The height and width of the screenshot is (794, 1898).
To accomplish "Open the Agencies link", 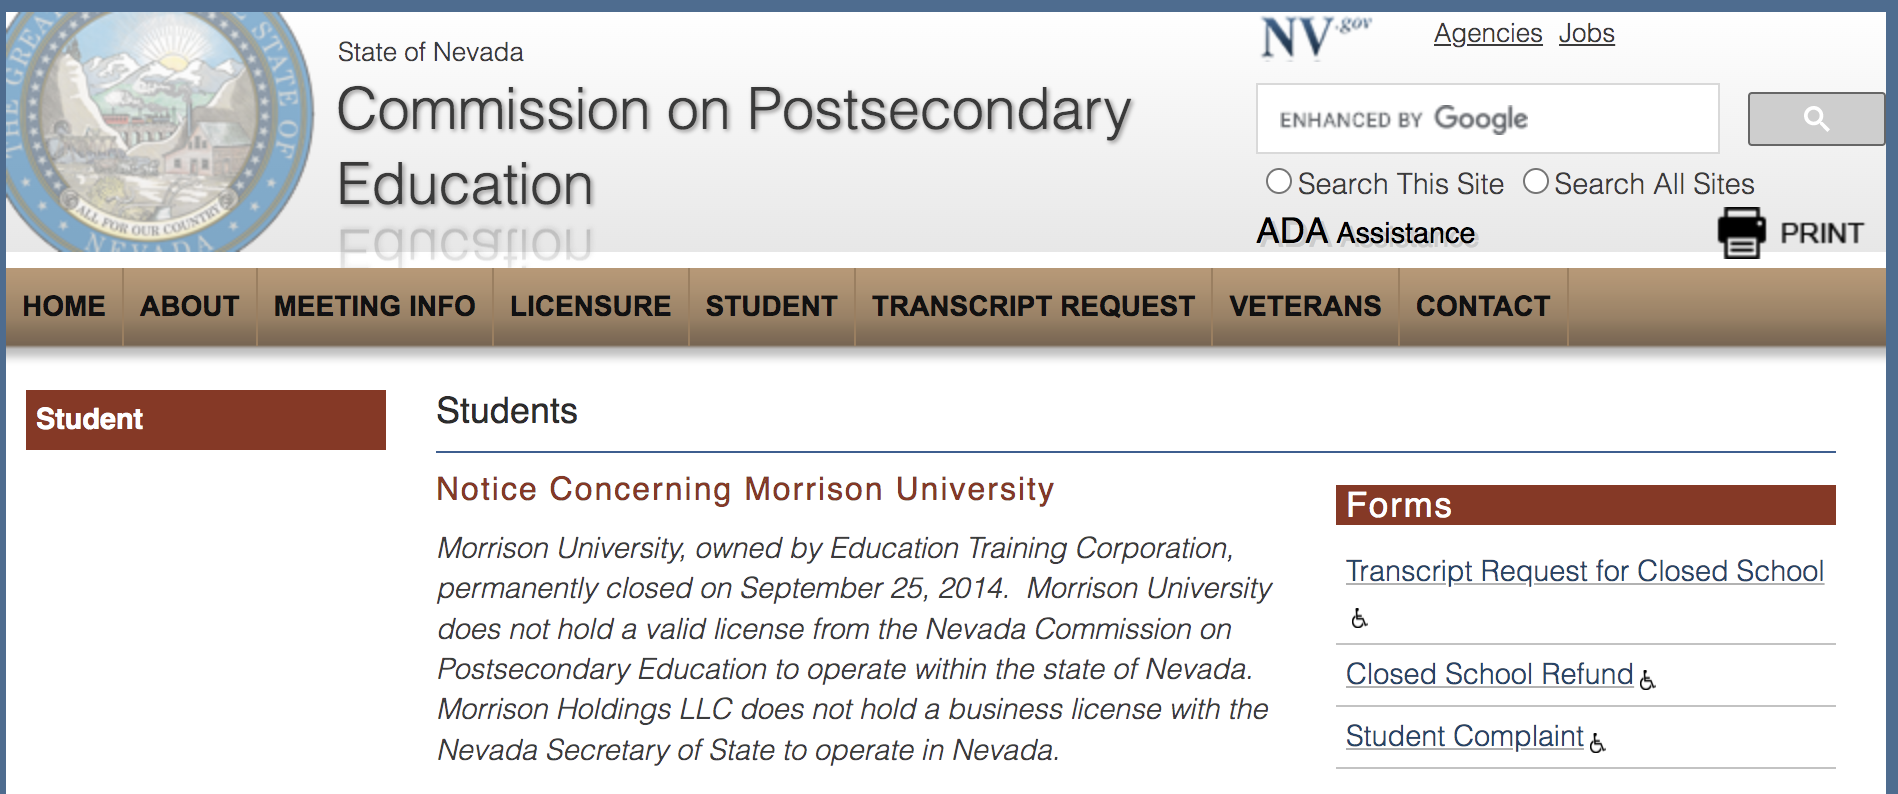I will pyautogui.click(x=1487, y=34).
